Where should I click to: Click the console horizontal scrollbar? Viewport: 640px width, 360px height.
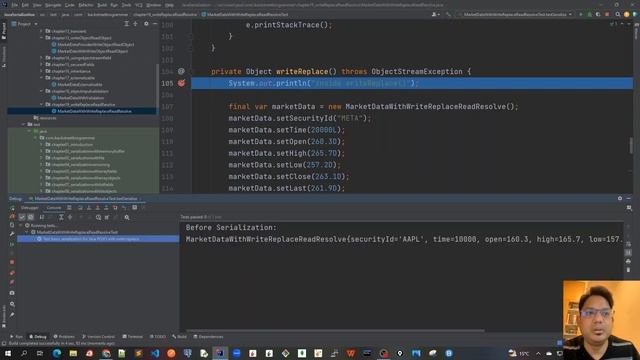336,330
